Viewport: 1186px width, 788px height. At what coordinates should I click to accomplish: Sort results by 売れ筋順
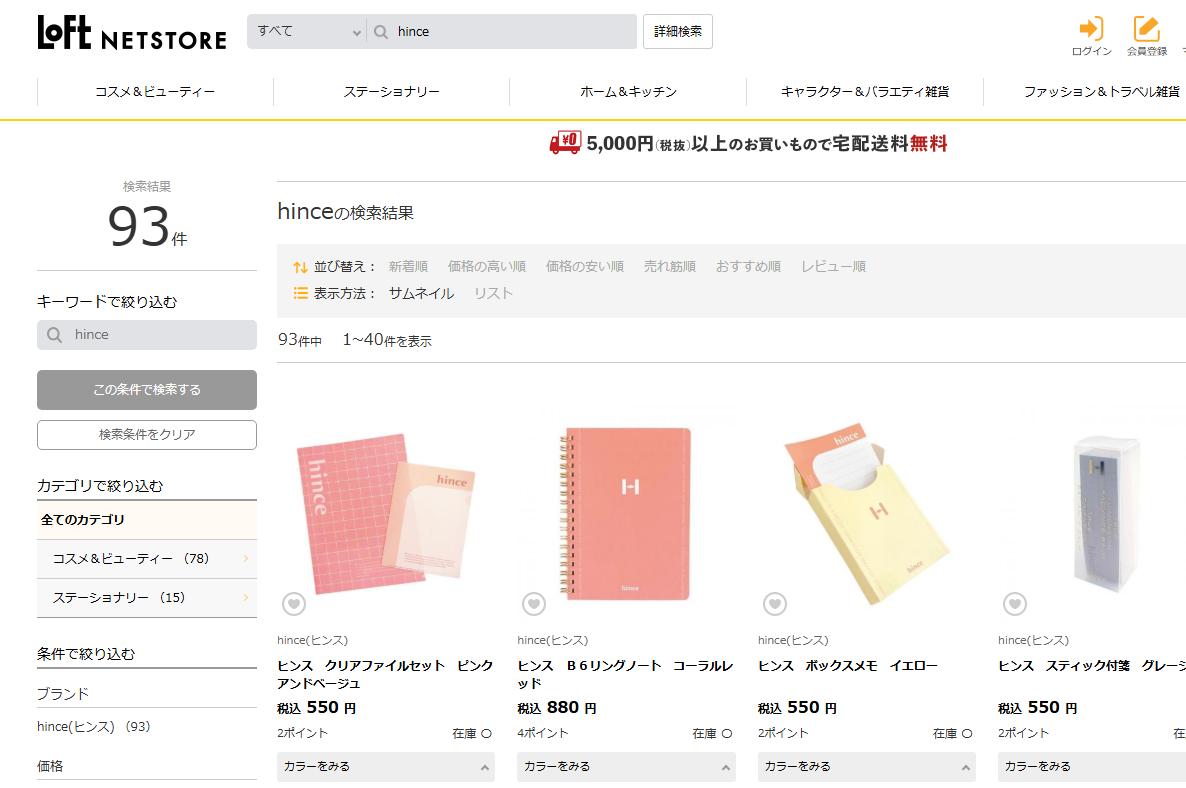[670, 267]
